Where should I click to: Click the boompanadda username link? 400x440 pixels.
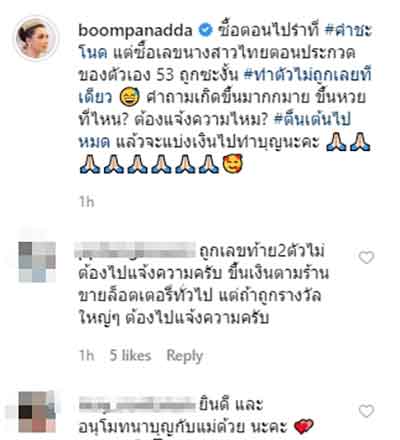(135, 31)
